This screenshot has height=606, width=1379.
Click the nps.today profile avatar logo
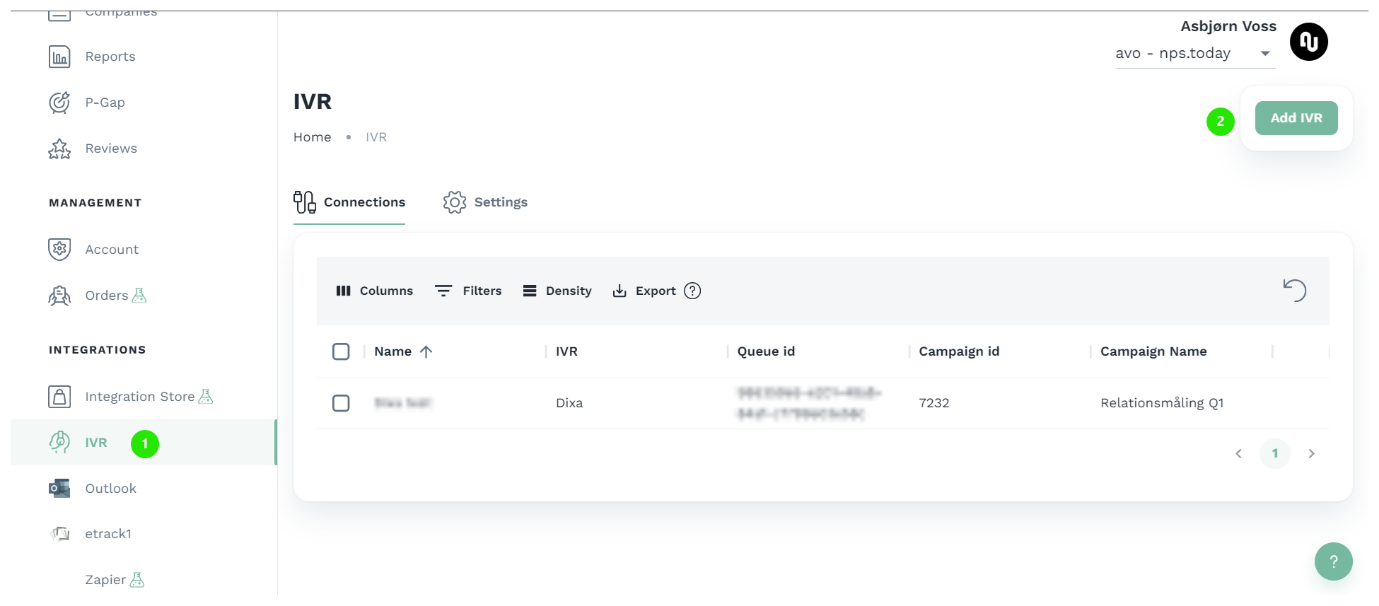point(1308,42)
